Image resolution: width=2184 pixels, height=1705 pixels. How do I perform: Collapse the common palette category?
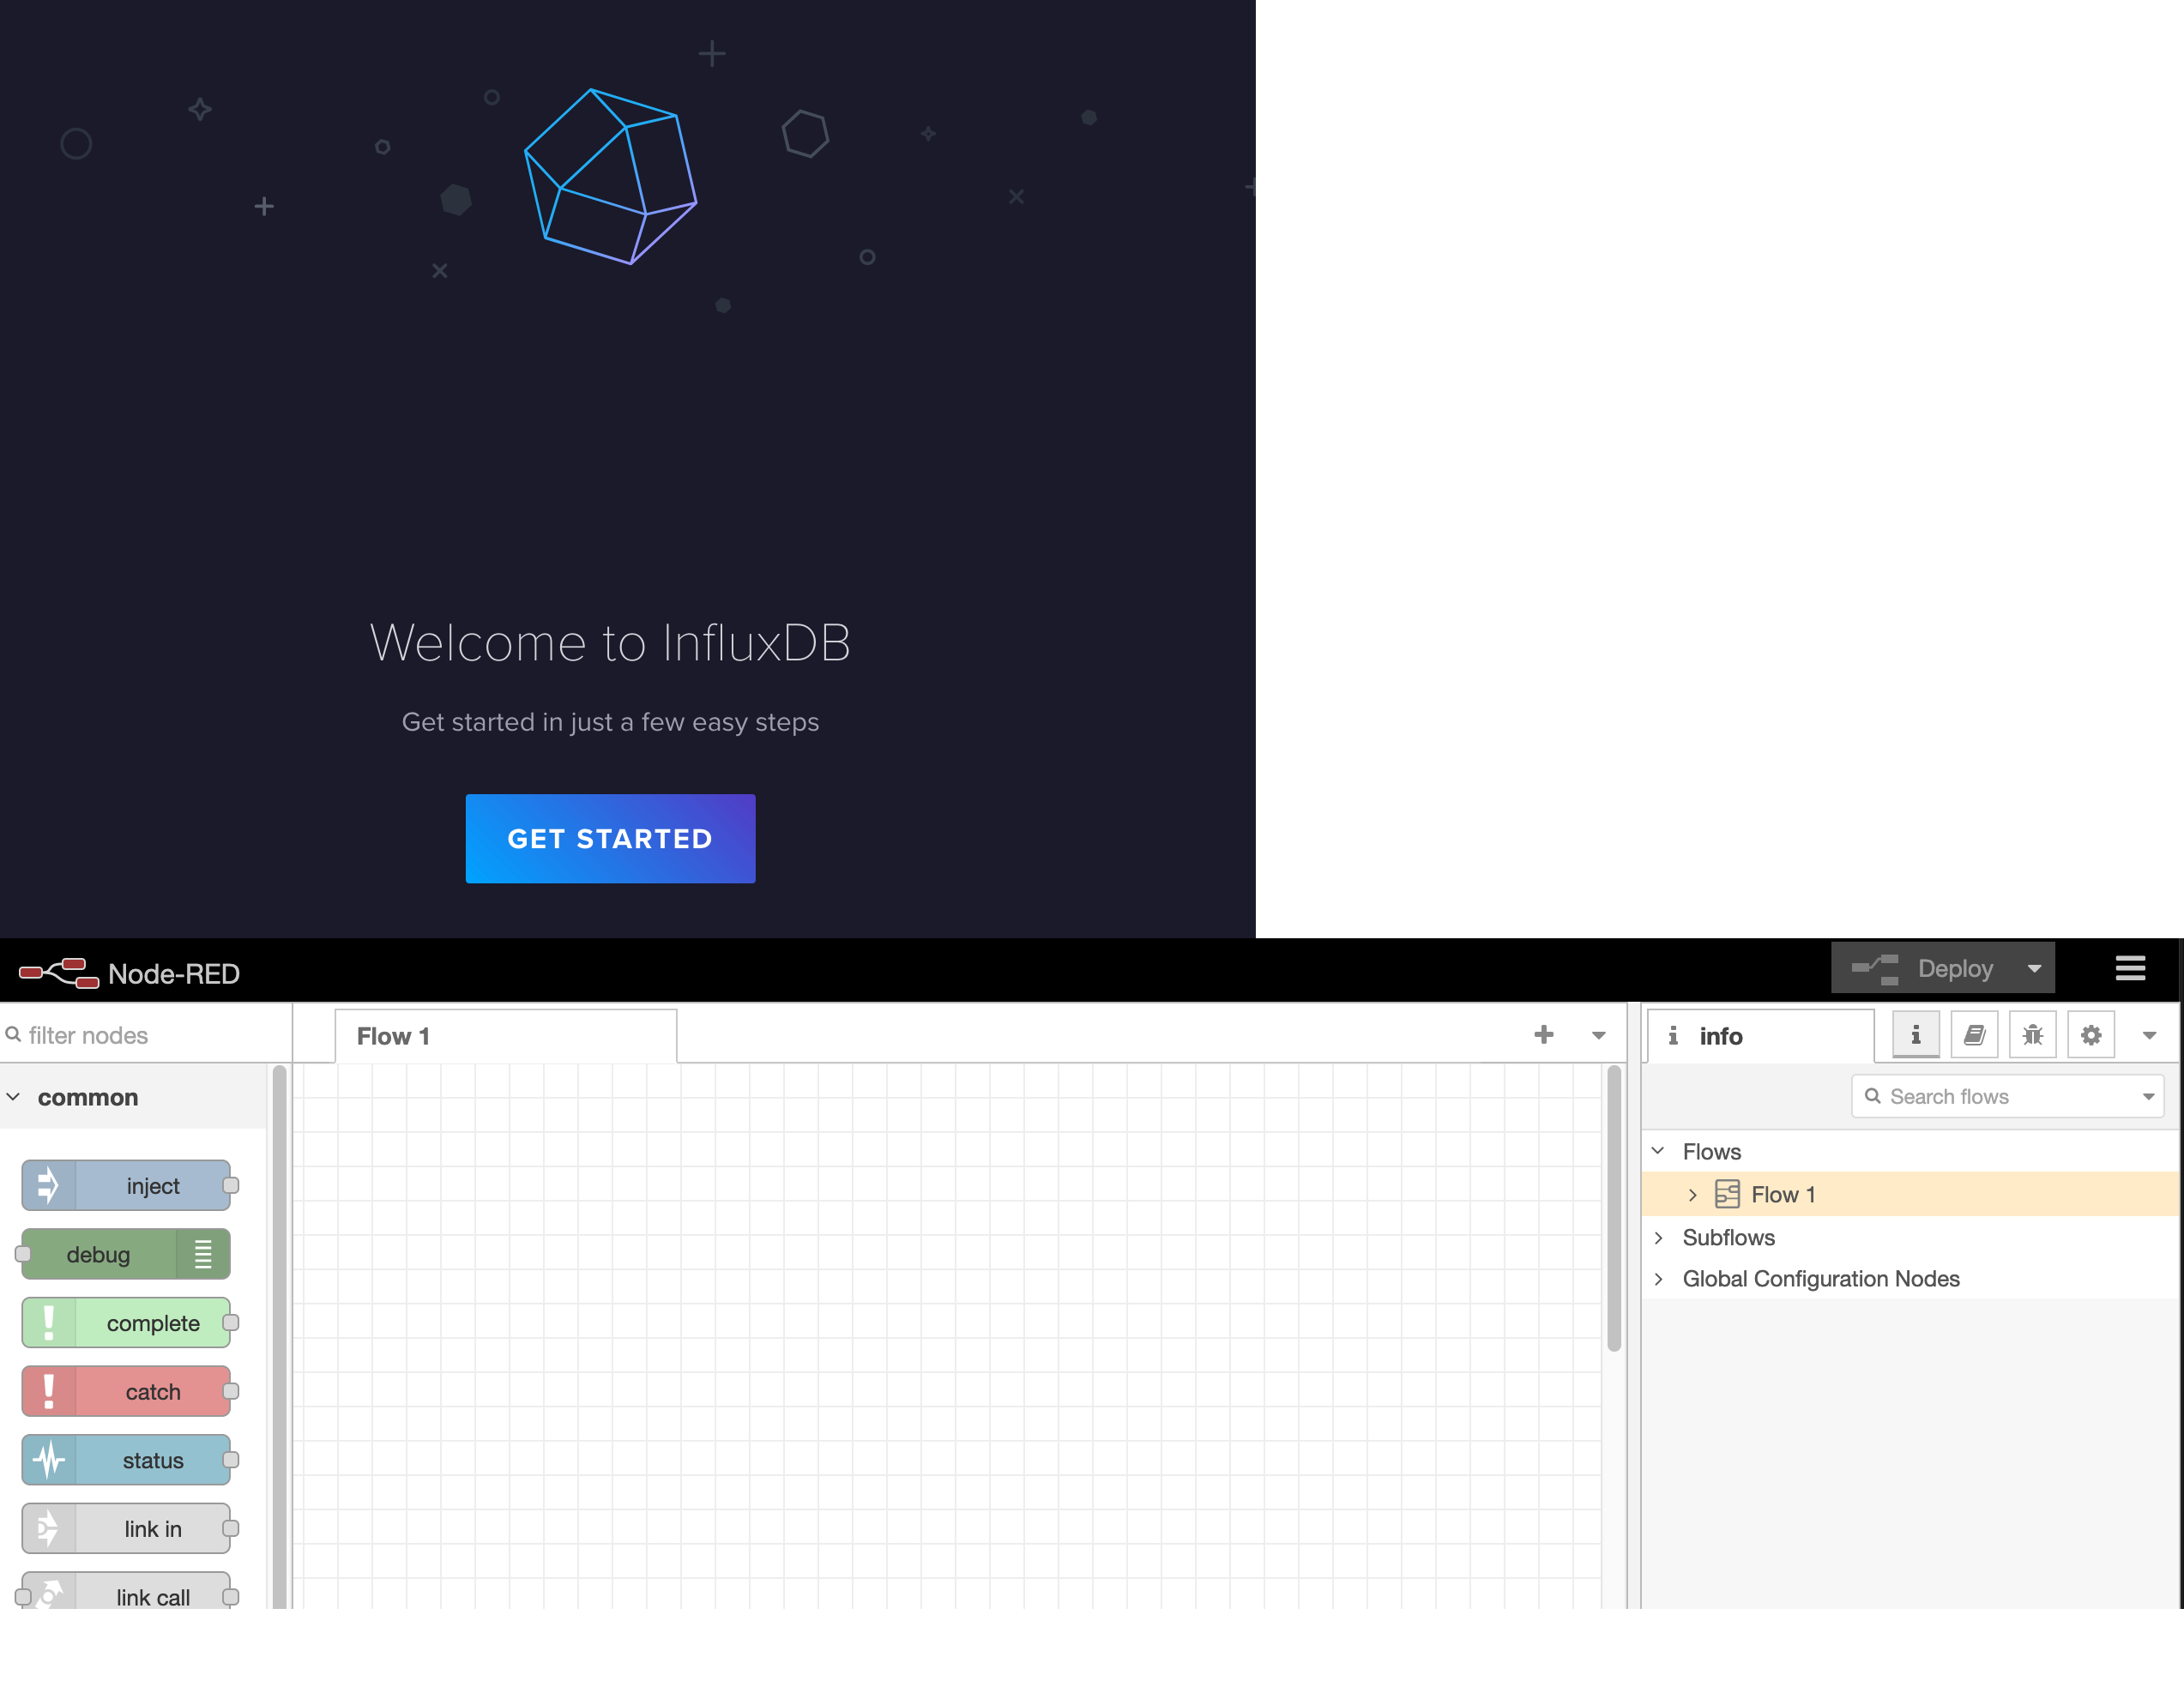point(14,1097)
